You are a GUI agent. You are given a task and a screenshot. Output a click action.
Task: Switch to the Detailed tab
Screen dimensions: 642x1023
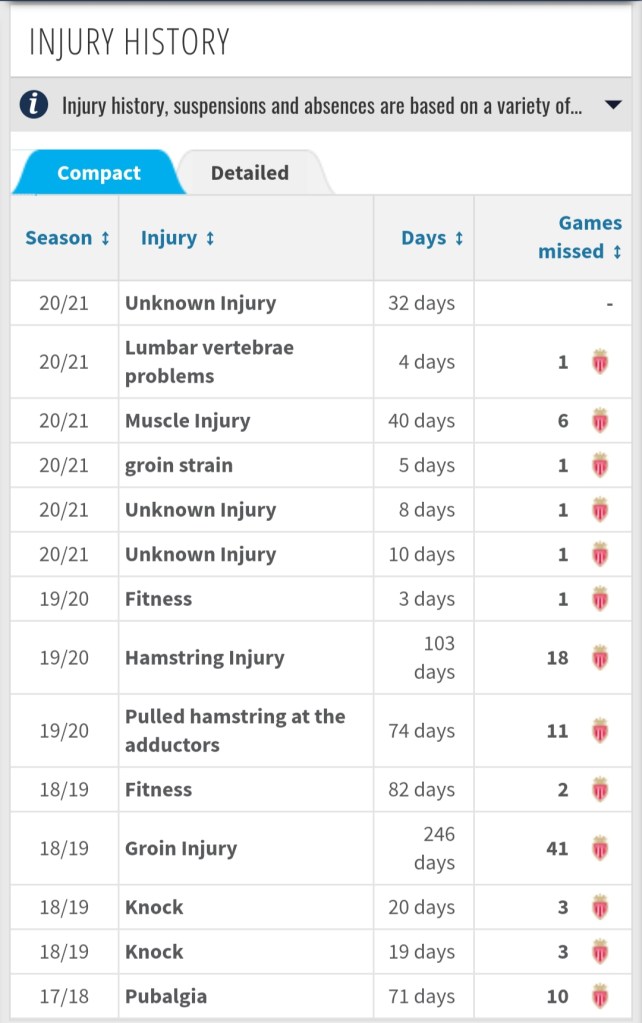coord(249,173)
